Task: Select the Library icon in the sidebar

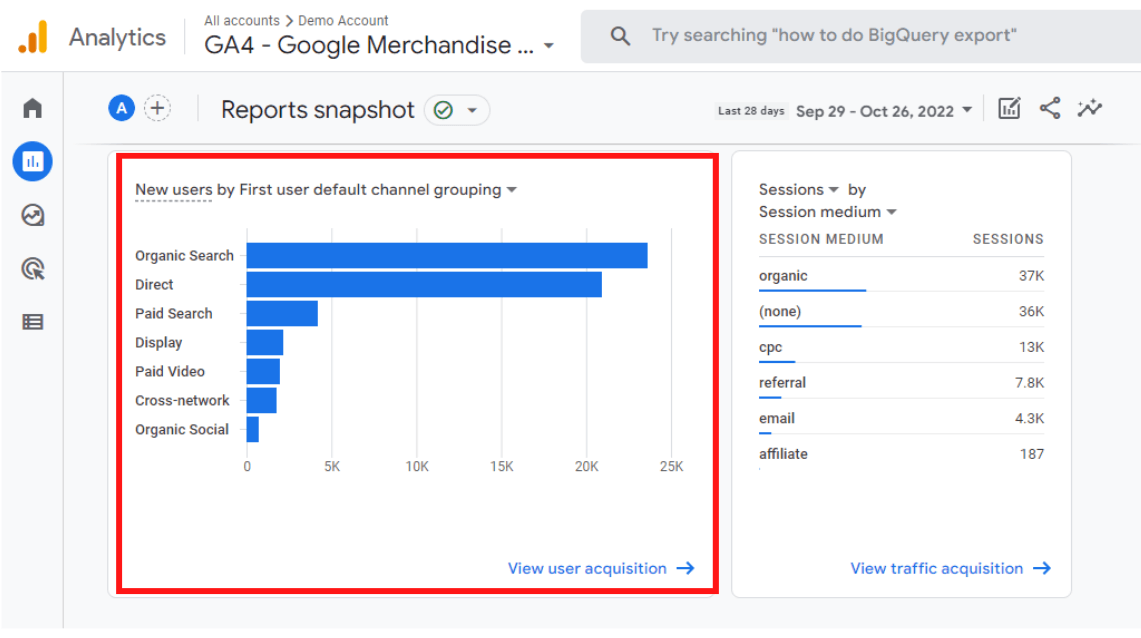Action: [31, 321]
